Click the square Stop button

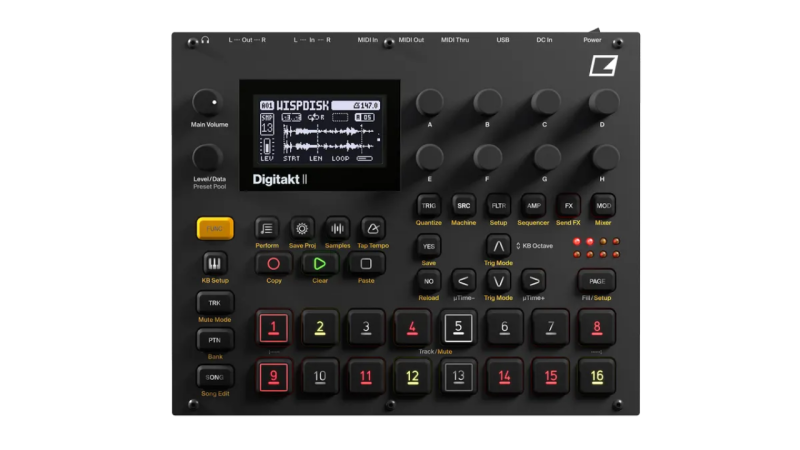point(366,264)
